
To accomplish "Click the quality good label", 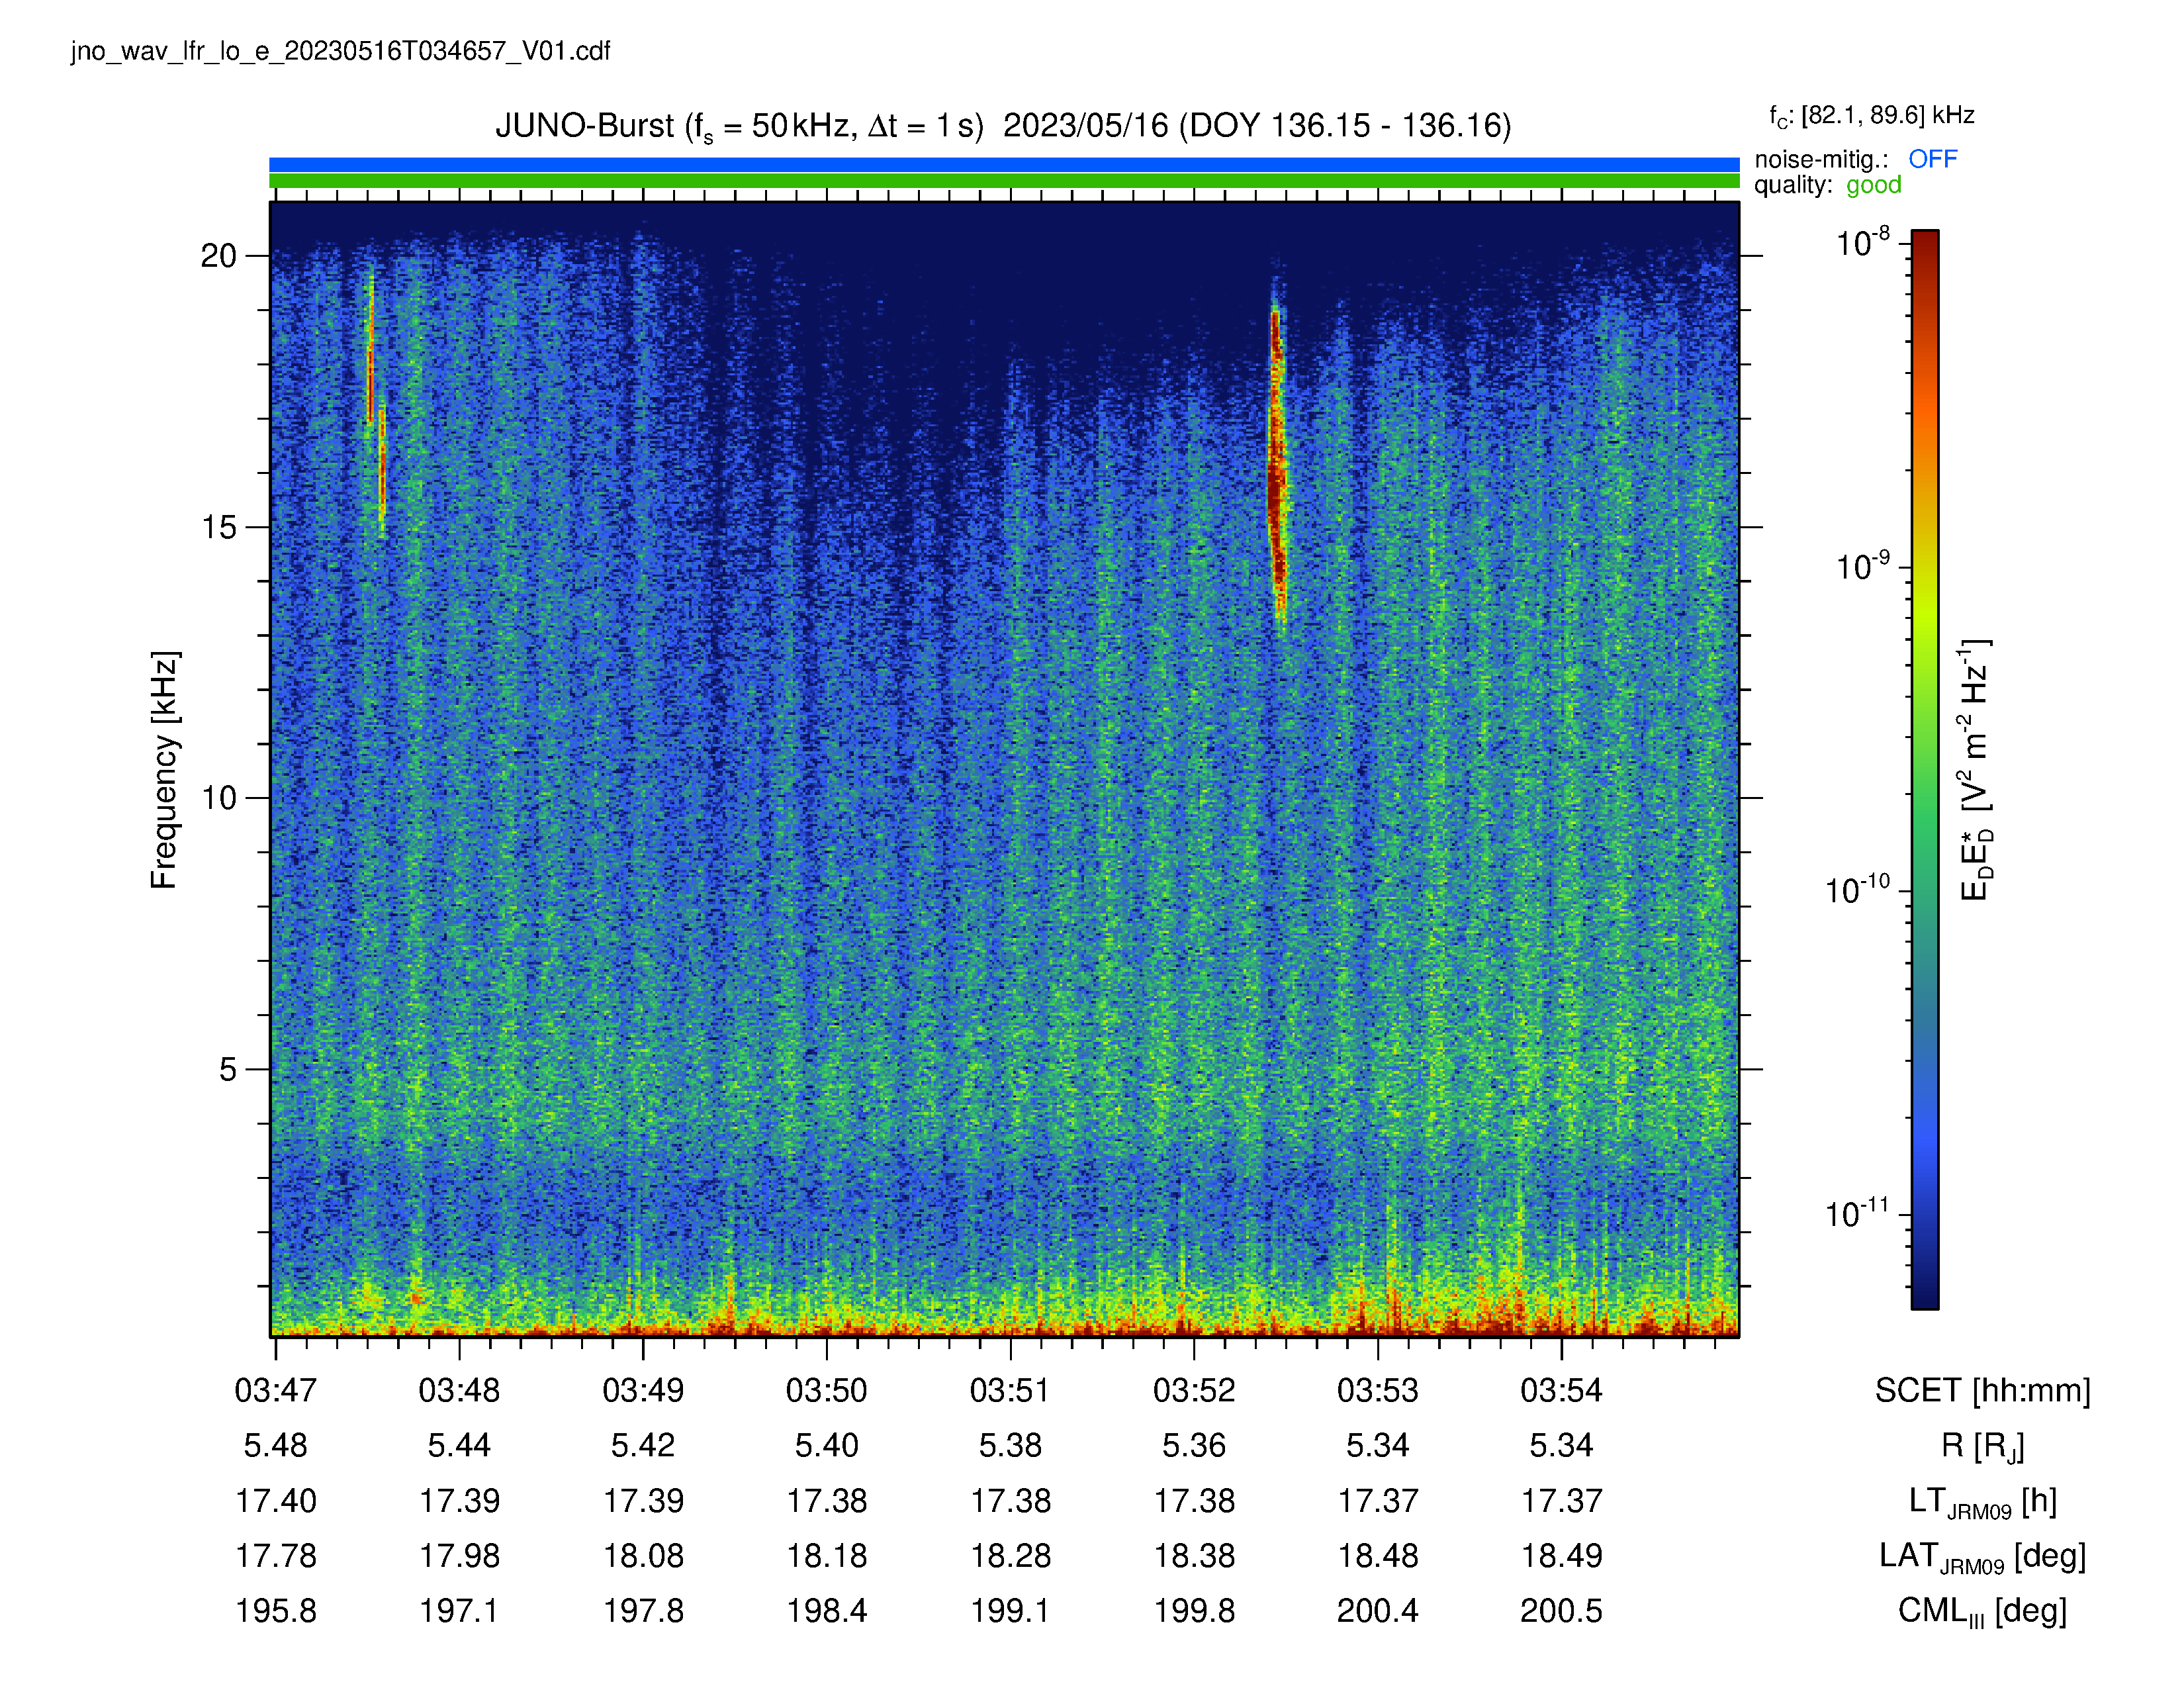I will click(1827, 185).
